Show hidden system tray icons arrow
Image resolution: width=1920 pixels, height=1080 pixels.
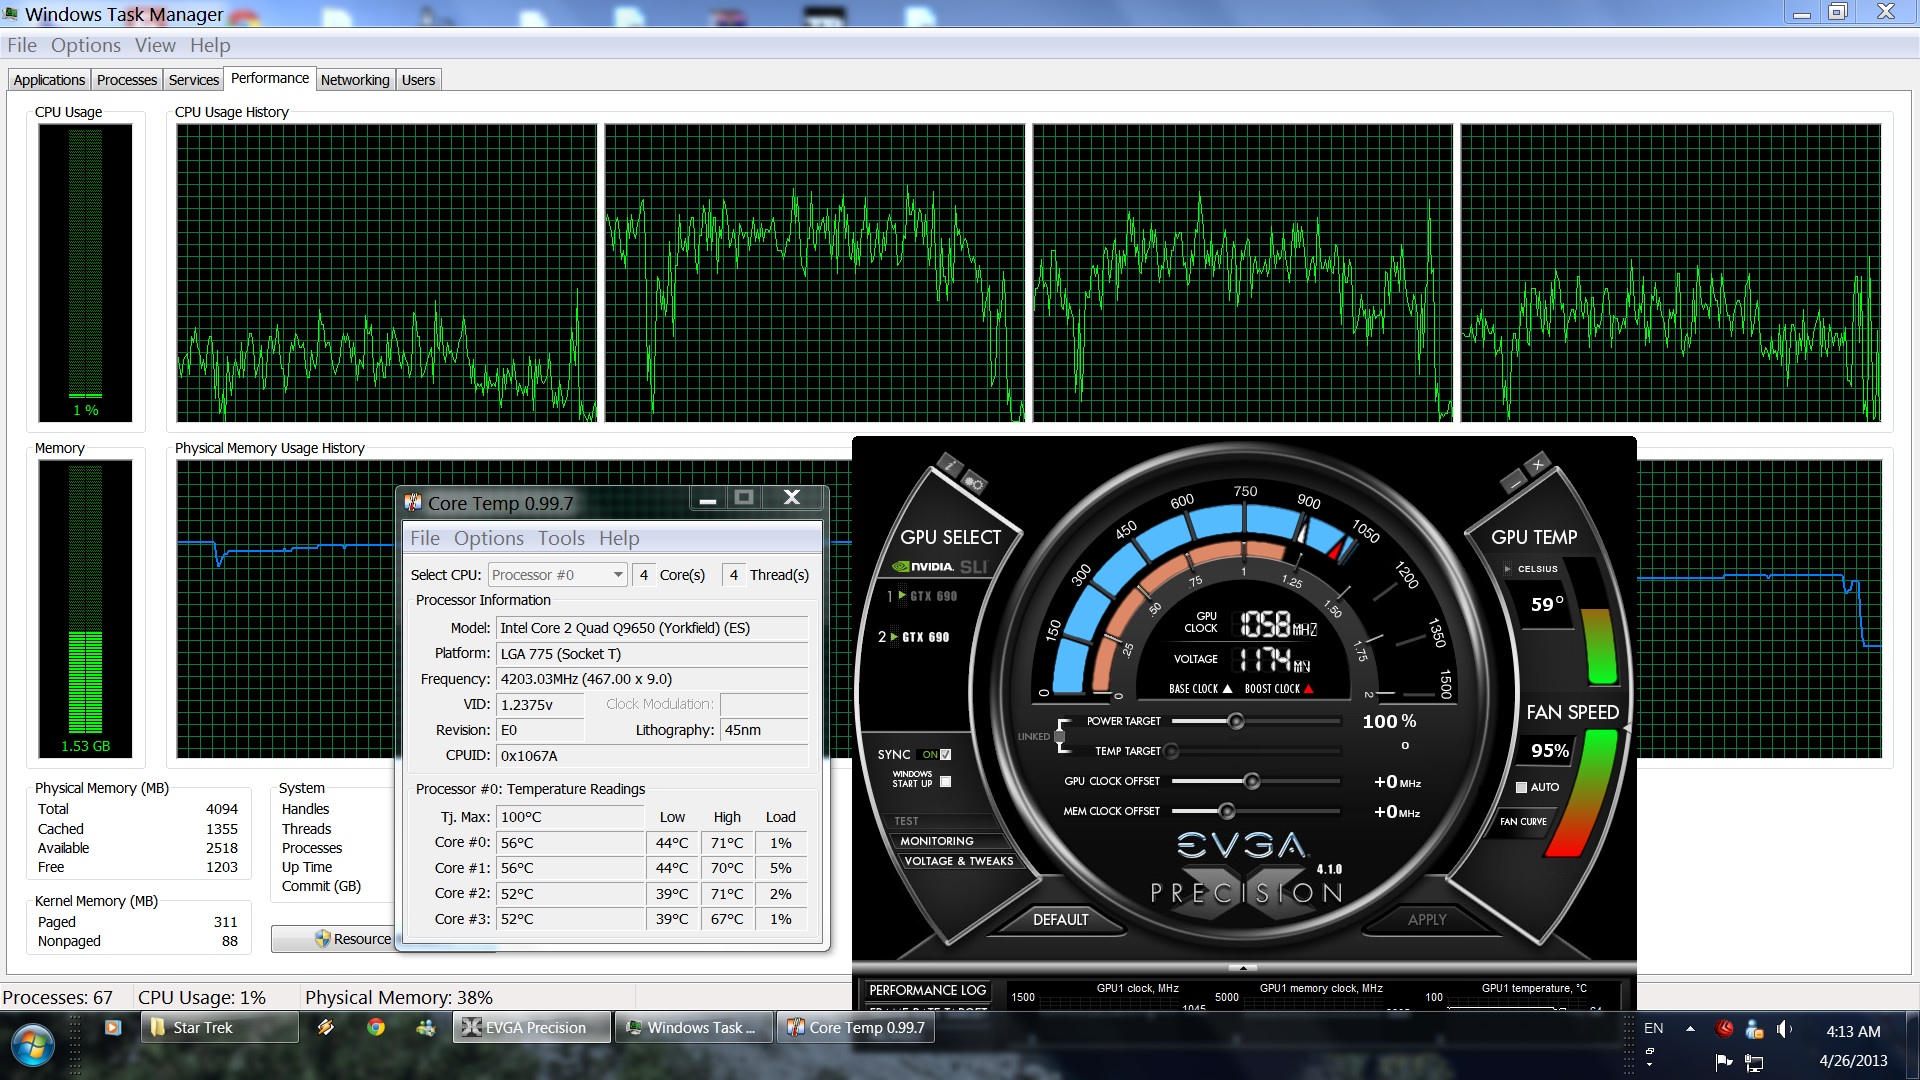tap(1690, 1028)
